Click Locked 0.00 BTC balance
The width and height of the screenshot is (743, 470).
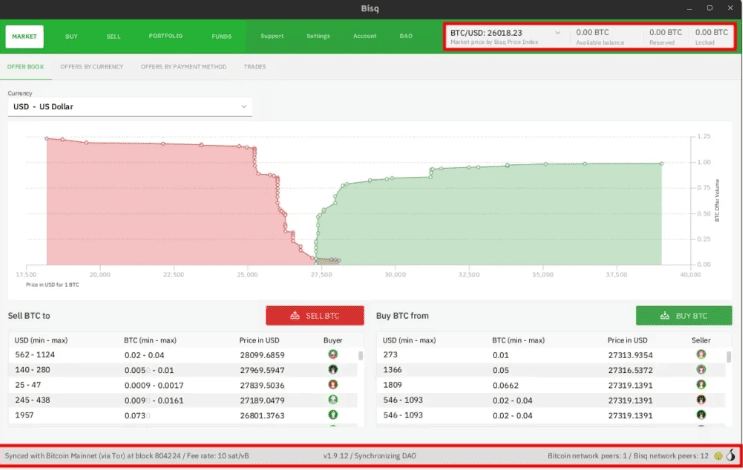(x=711, y=36)
